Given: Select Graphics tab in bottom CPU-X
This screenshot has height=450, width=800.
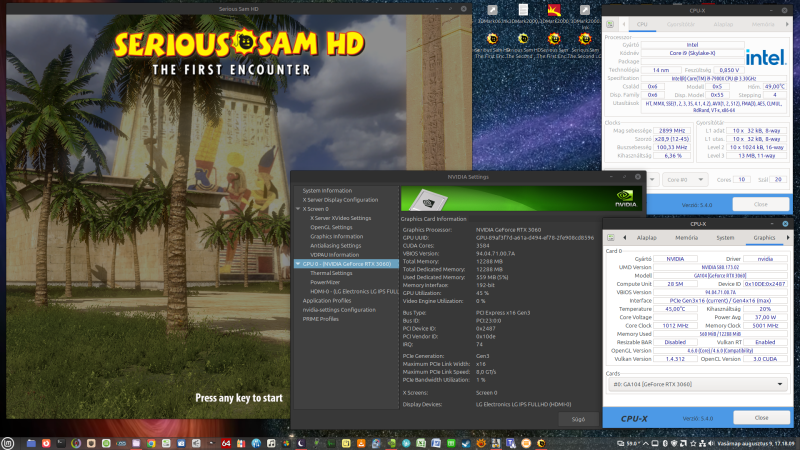Looking at the screenshot, I should point(764,238).
